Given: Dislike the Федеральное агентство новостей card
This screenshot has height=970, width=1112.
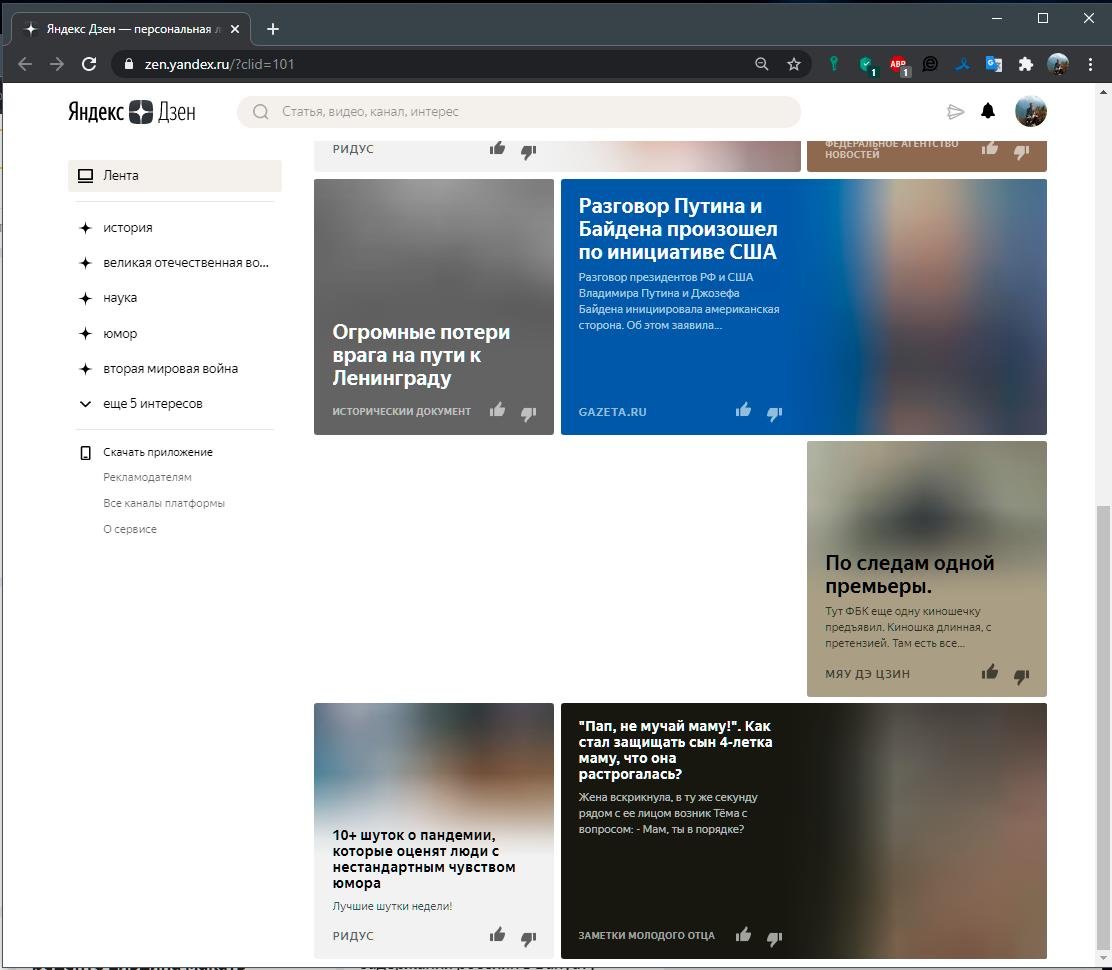Looking at the screenshot, I should pyautogui.click(x=1021, y=152).
